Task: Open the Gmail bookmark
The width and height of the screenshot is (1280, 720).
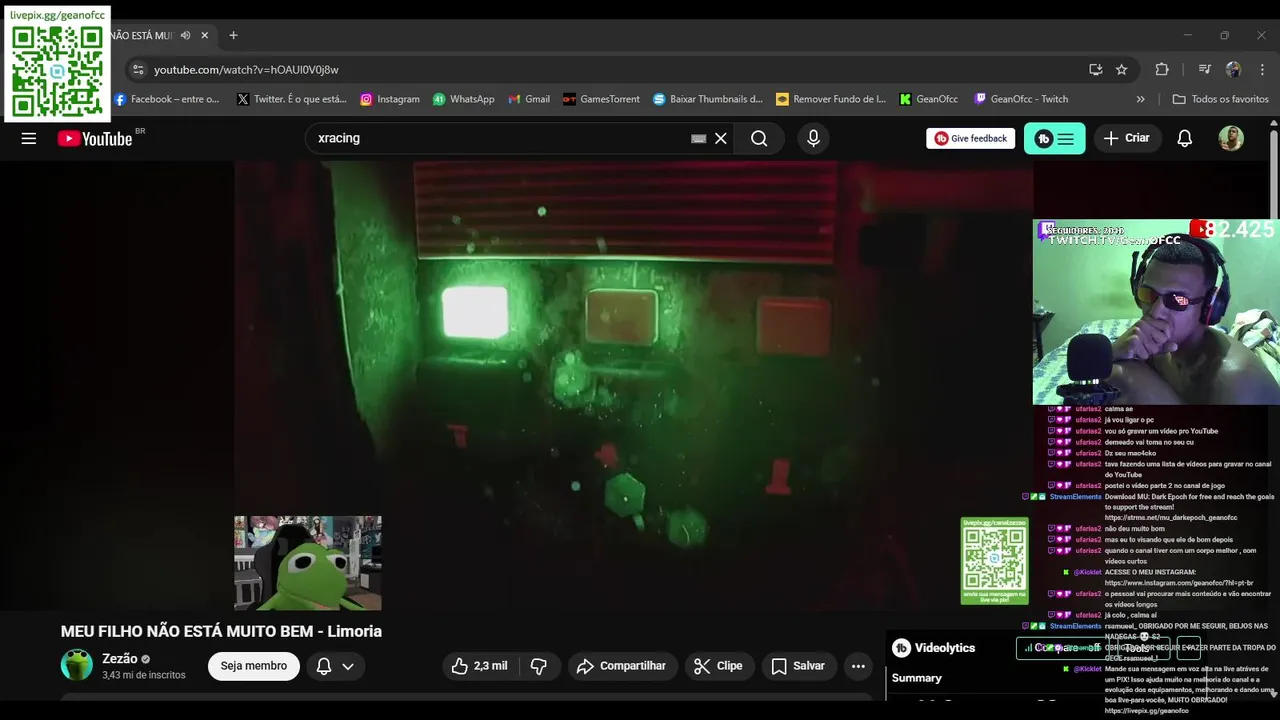Action: tap(529, 99)
